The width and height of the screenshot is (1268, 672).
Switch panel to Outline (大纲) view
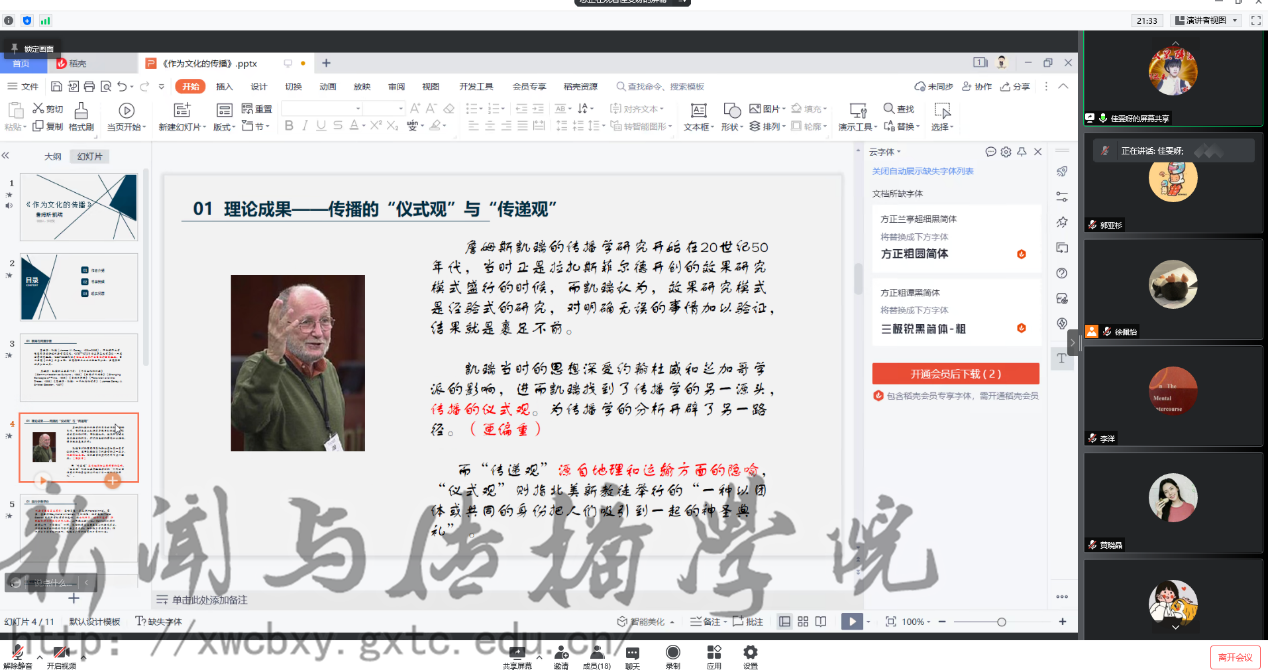click(52, 156)
